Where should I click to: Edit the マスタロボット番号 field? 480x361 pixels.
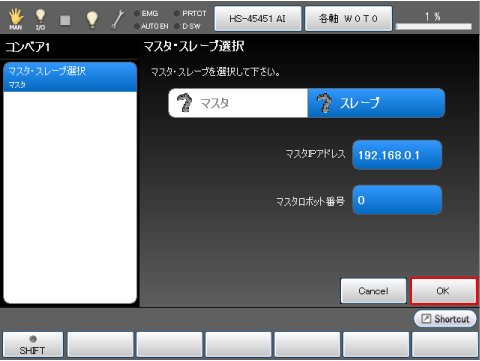coord(397,200)
